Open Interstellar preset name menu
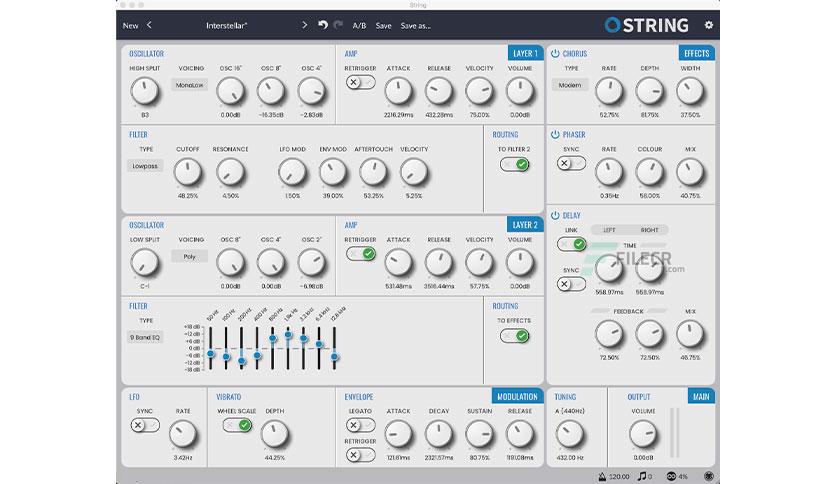This screenshot has width=836, height=484. 227,26
